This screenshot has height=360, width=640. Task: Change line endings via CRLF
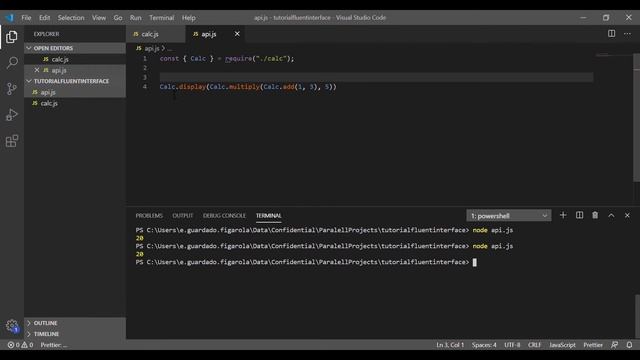[534, 345]
